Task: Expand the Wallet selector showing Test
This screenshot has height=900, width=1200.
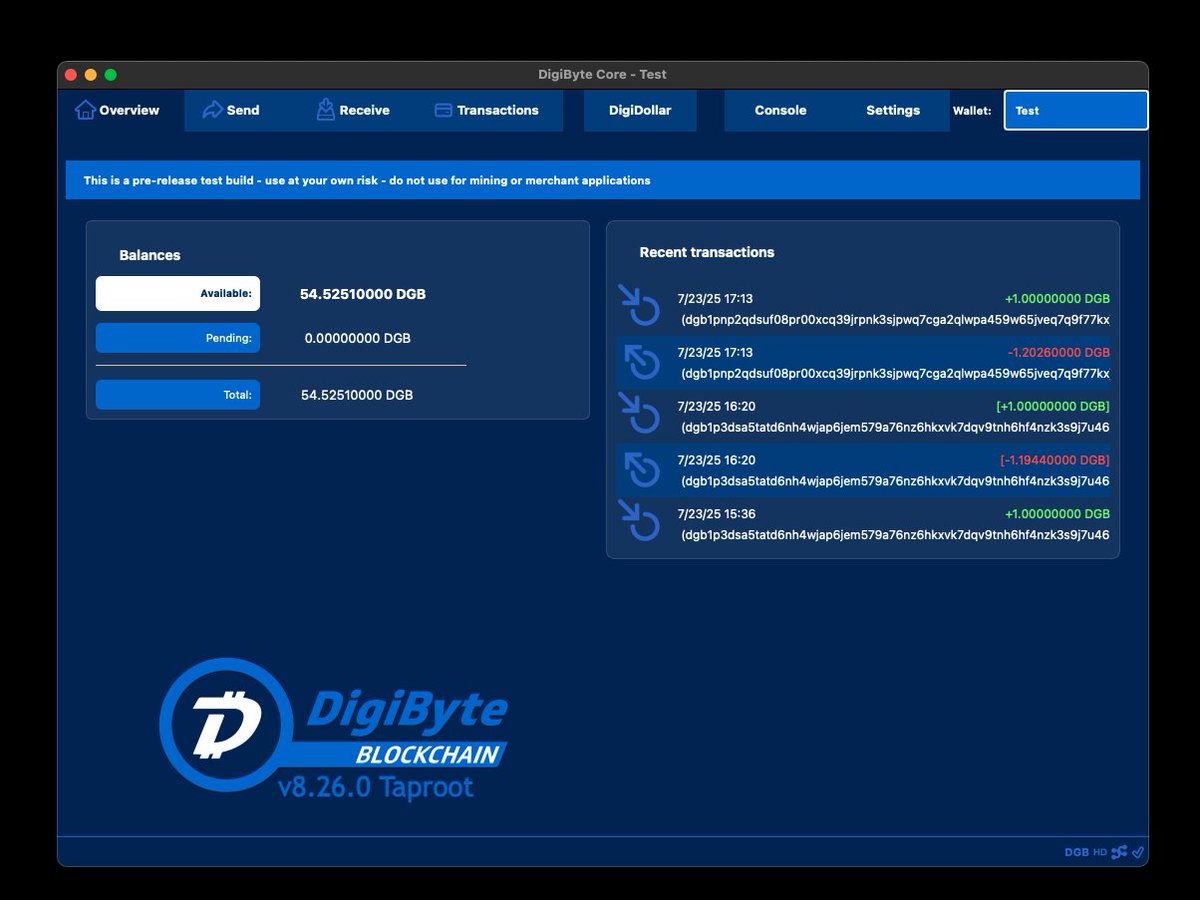Action: click(1076, 110)
